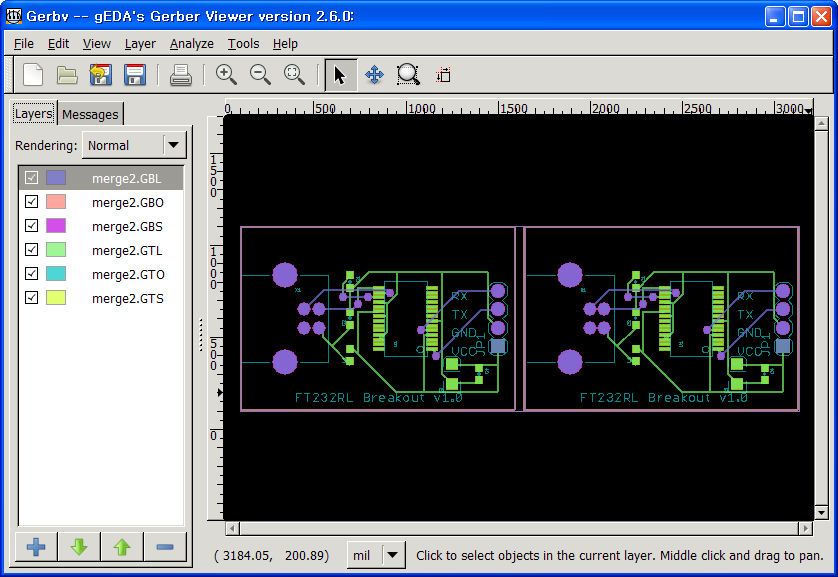The width and height of the screenshot is (838, 577).
Task: Select the Zoom tool with marquee
Action: coord(408,75)
